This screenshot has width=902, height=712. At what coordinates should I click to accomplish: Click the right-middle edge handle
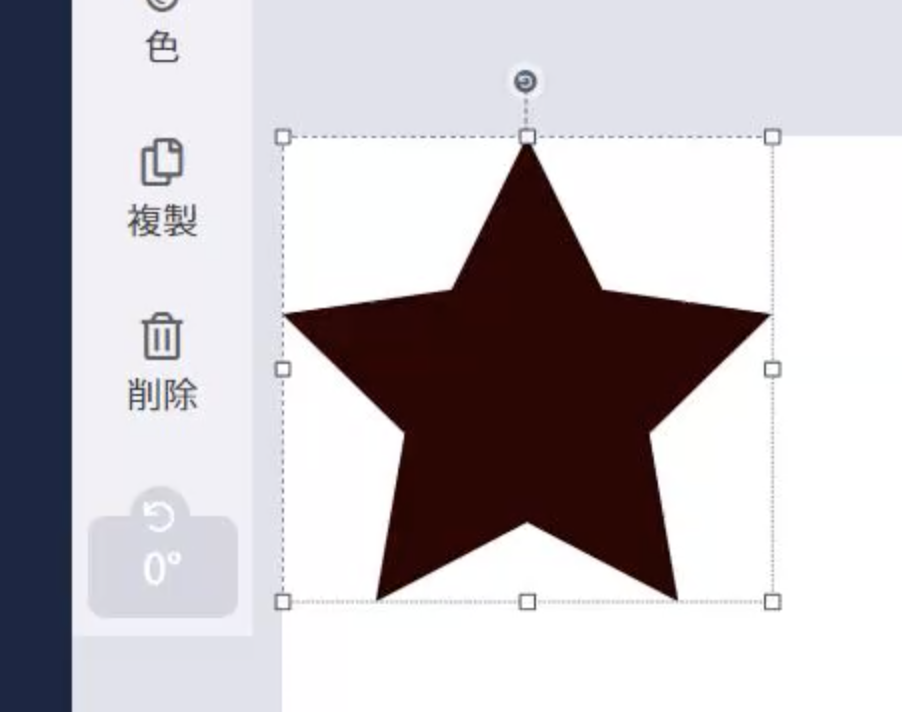click(773, 369)
